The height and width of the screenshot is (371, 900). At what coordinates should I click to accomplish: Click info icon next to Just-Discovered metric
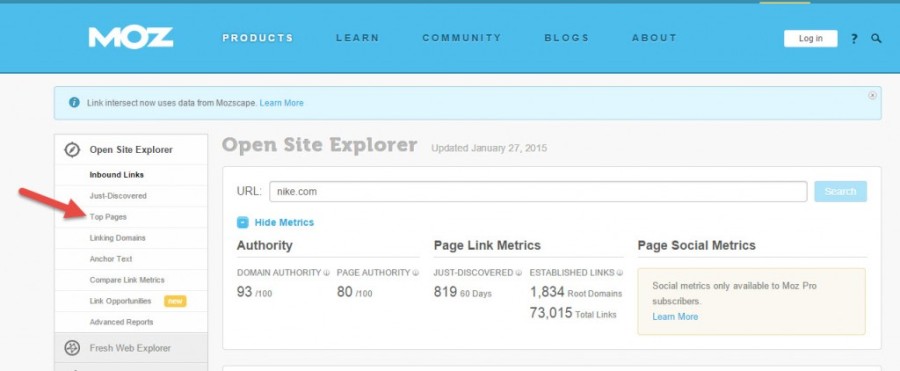coord(518,273)
